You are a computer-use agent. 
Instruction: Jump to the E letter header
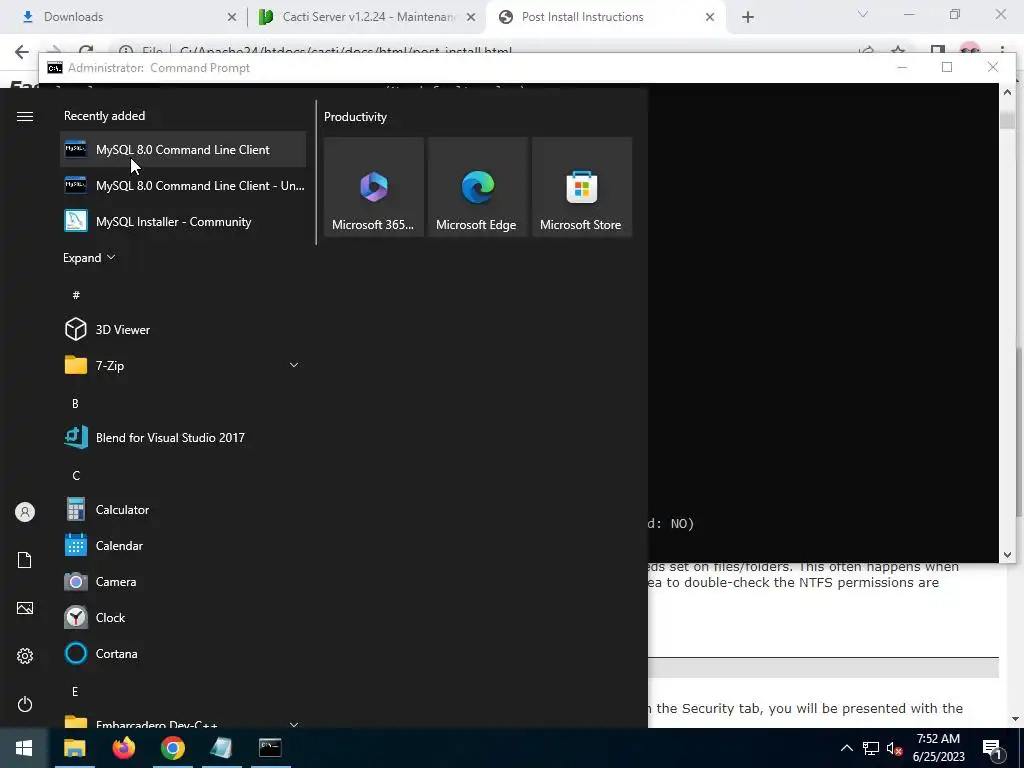point(75,691)
